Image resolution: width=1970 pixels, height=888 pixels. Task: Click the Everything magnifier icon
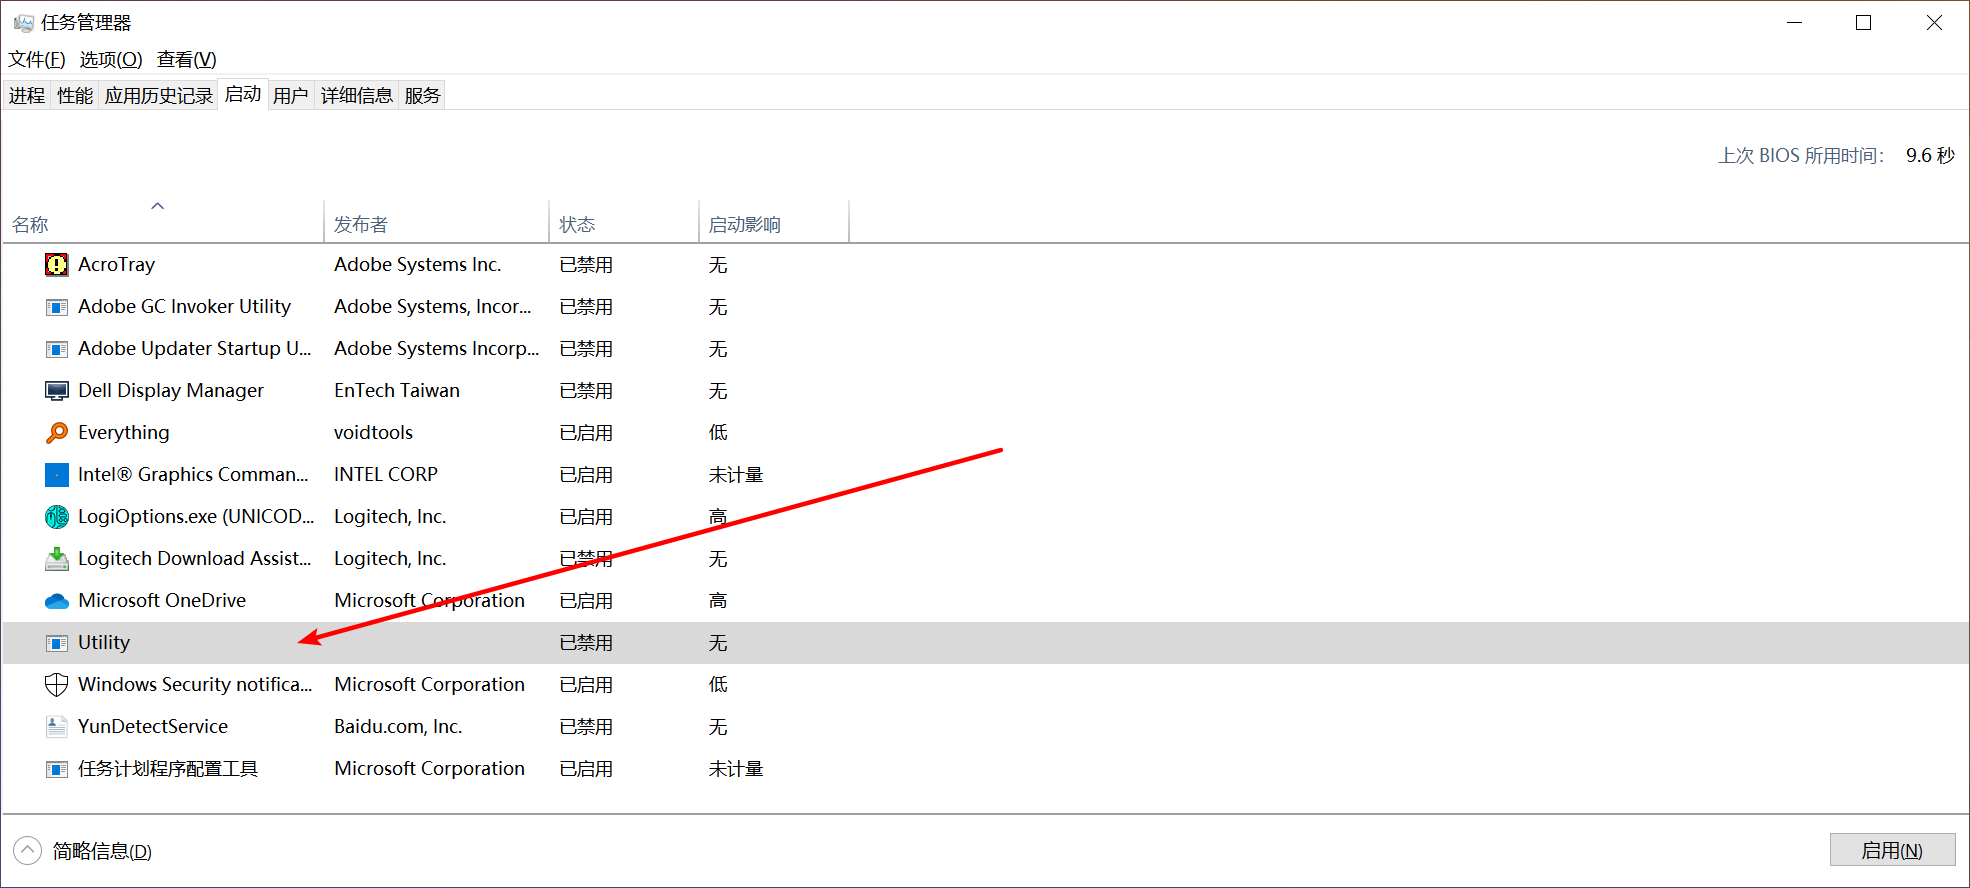click(57, 432)
